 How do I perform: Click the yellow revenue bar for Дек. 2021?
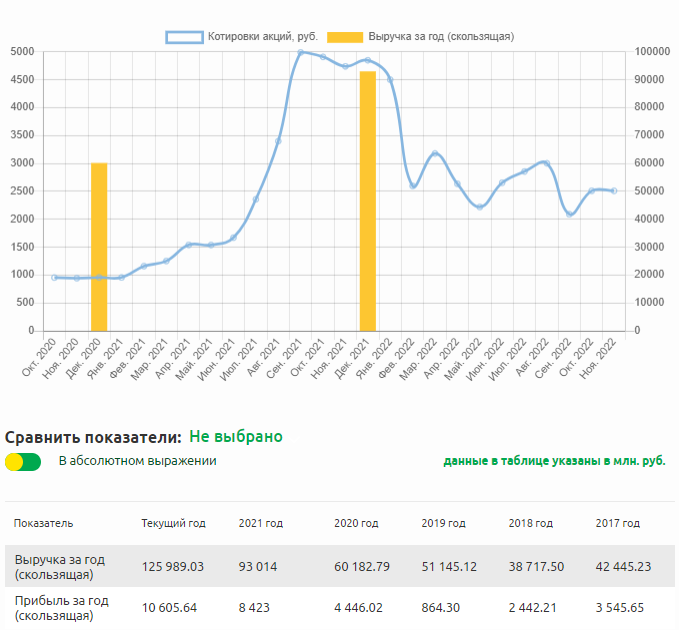368,201
